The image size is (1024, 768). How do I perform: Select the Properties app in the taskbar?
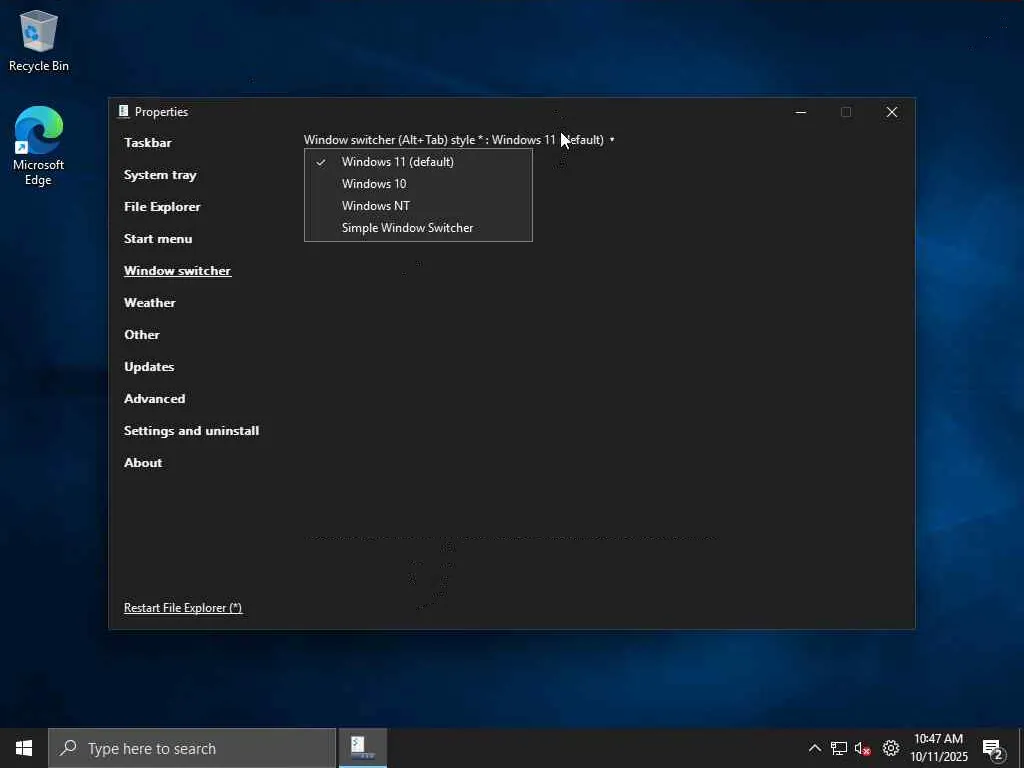pyautogui.click(x=362, y=748)
